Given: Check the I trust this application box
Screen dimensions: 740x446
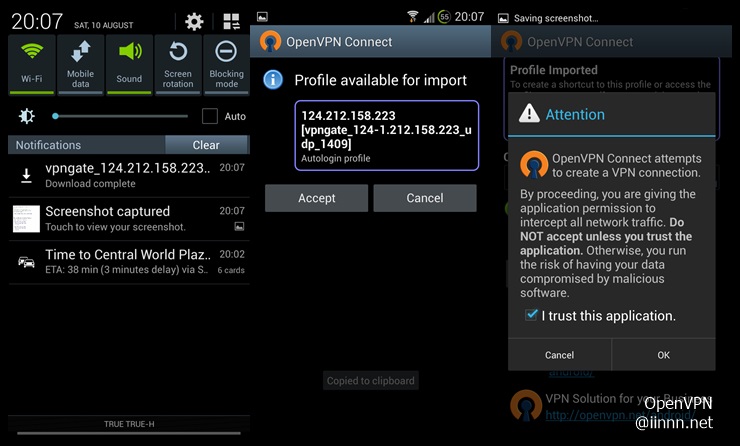Looking at the screenshot, I should 532,315.
